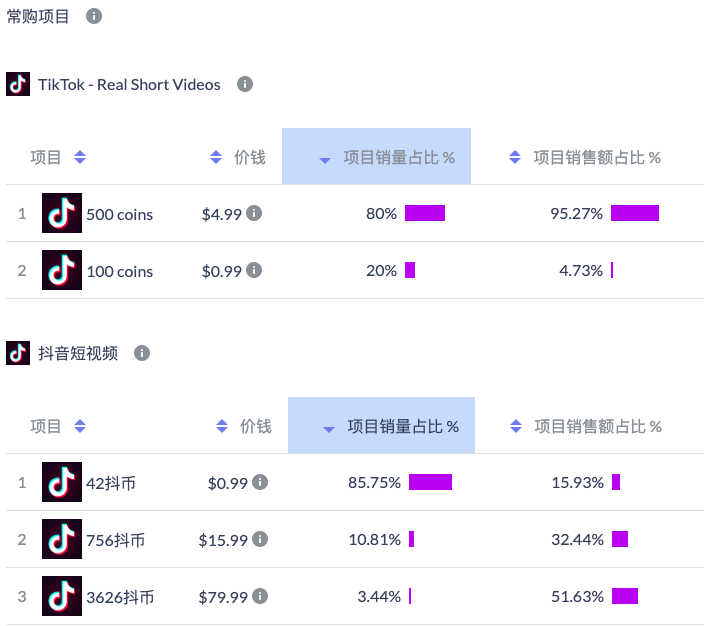Open the 抖音短视频 app link
Screen dimensions: 704x626
click(x=78, y=353)
